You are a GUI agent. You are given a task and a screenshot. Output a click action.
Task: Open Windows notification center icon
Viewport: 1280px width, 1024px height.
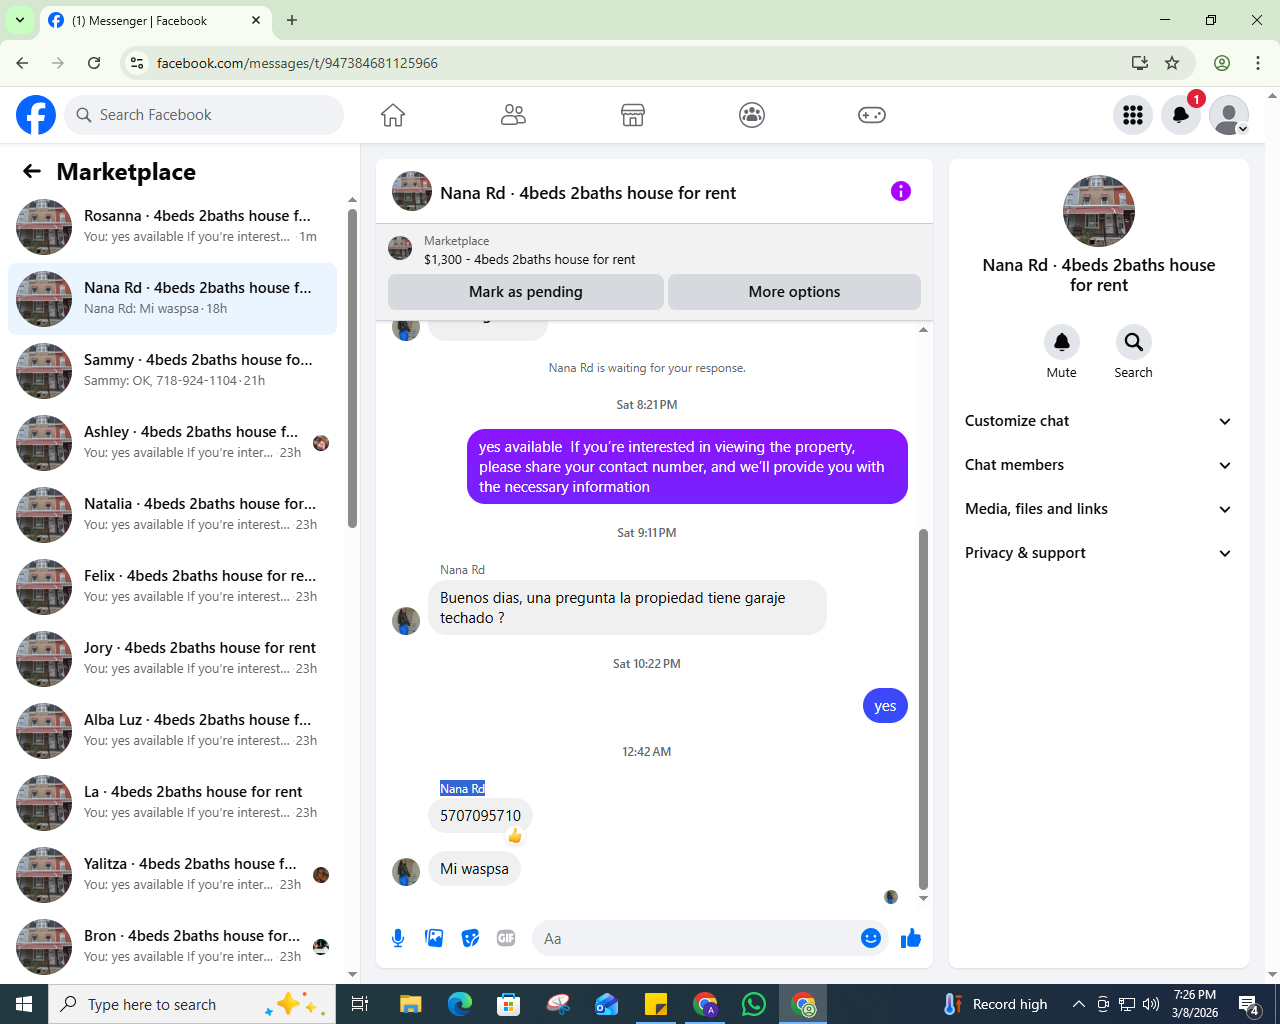[1249, 1004]
